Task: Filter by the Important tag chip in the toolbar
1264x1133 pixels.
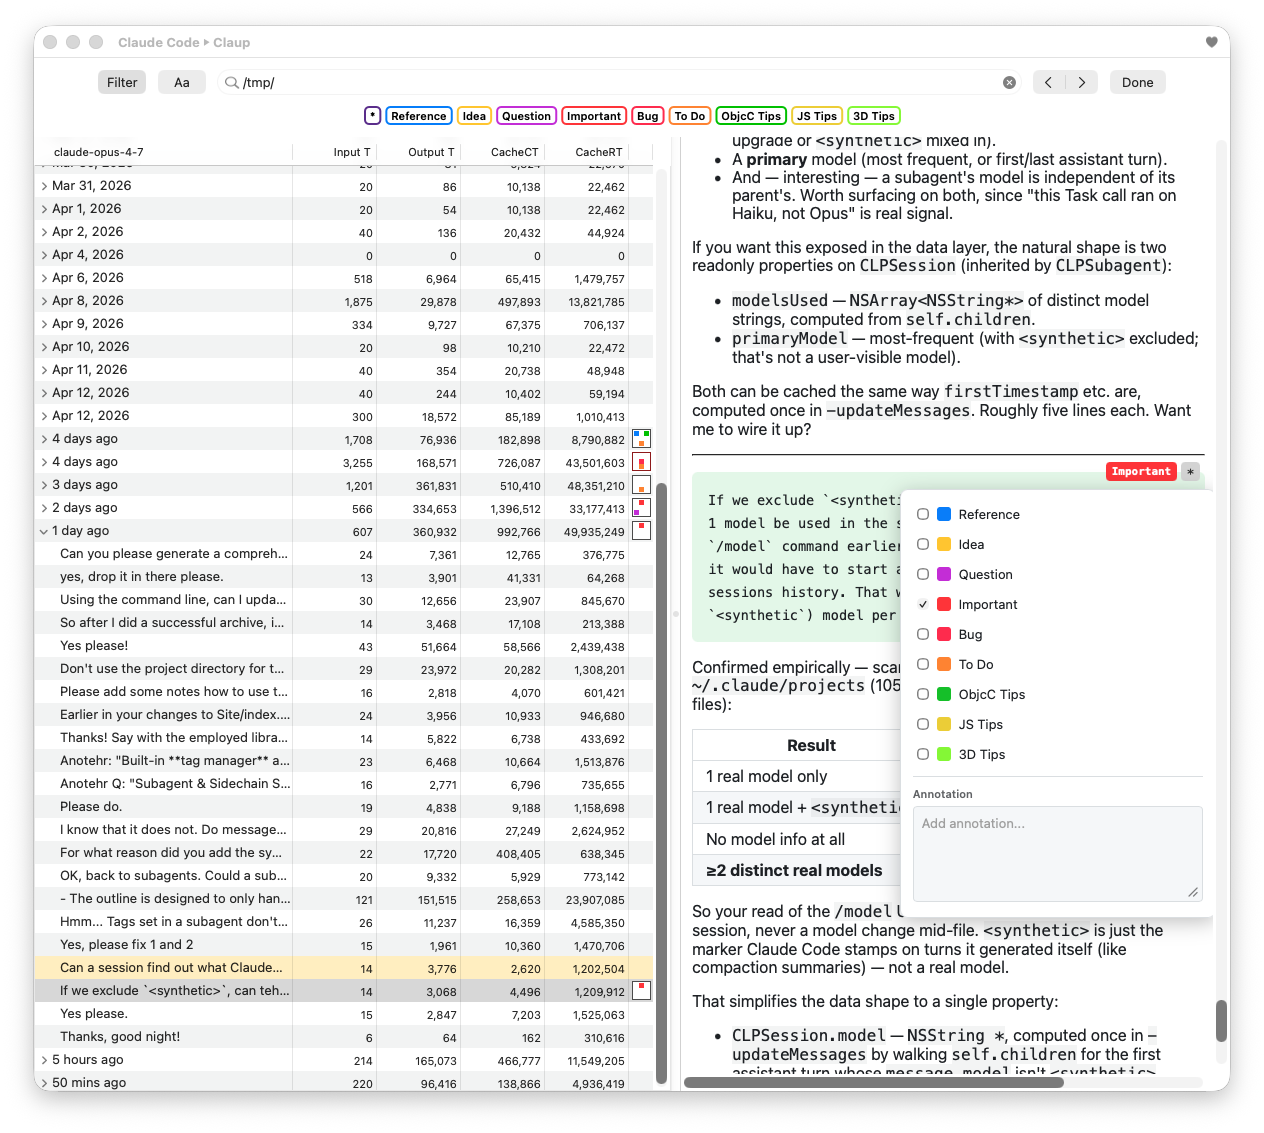Action: tap(594, 116)
